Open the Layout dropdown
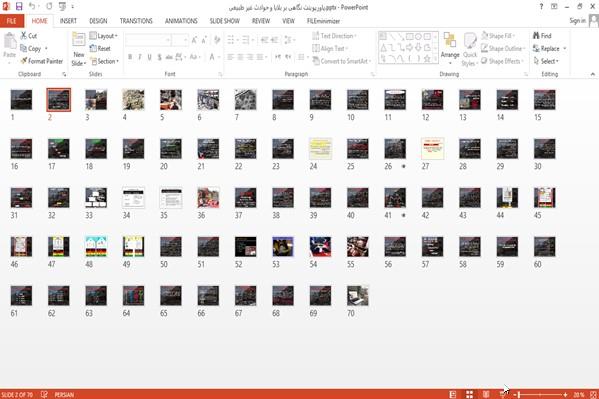This screenshot has height=399, width=599. coord(104,36)
